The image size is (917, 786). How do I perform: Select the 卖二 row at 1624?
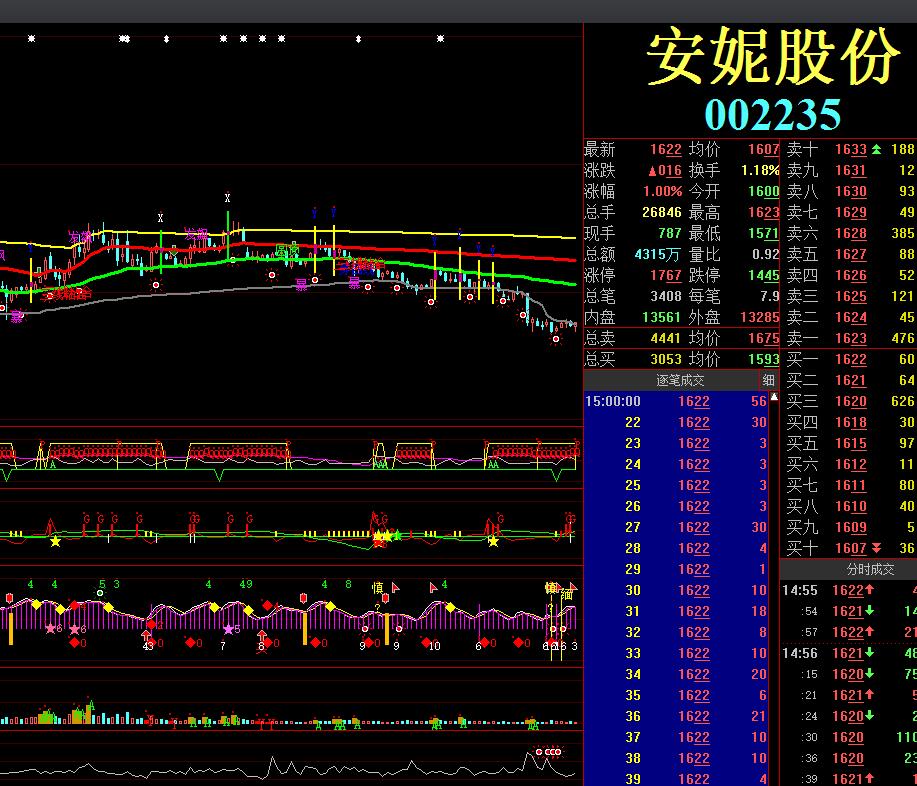point(849,318)
